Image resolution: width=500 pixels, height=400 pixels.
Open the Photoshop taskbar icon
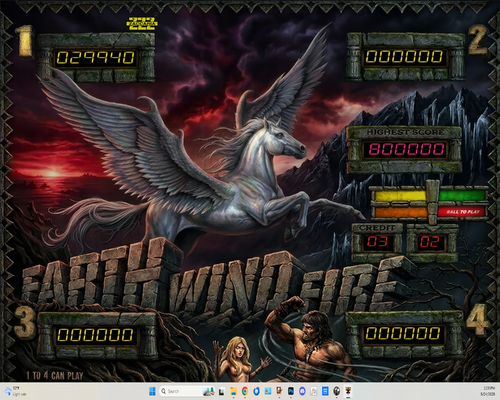coord(291,391)
